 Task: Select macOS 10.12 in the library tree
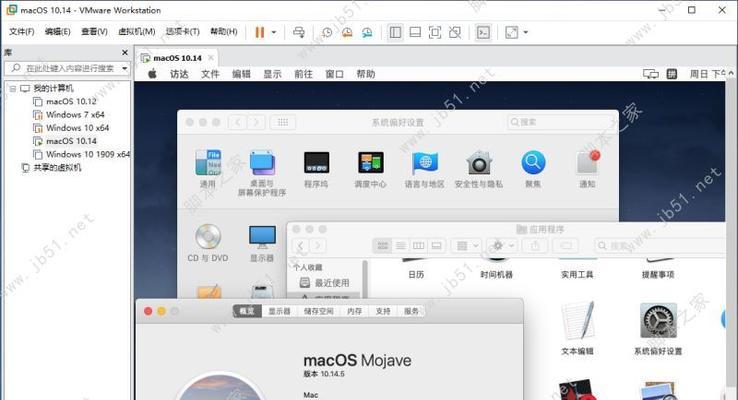click(71, 101)
